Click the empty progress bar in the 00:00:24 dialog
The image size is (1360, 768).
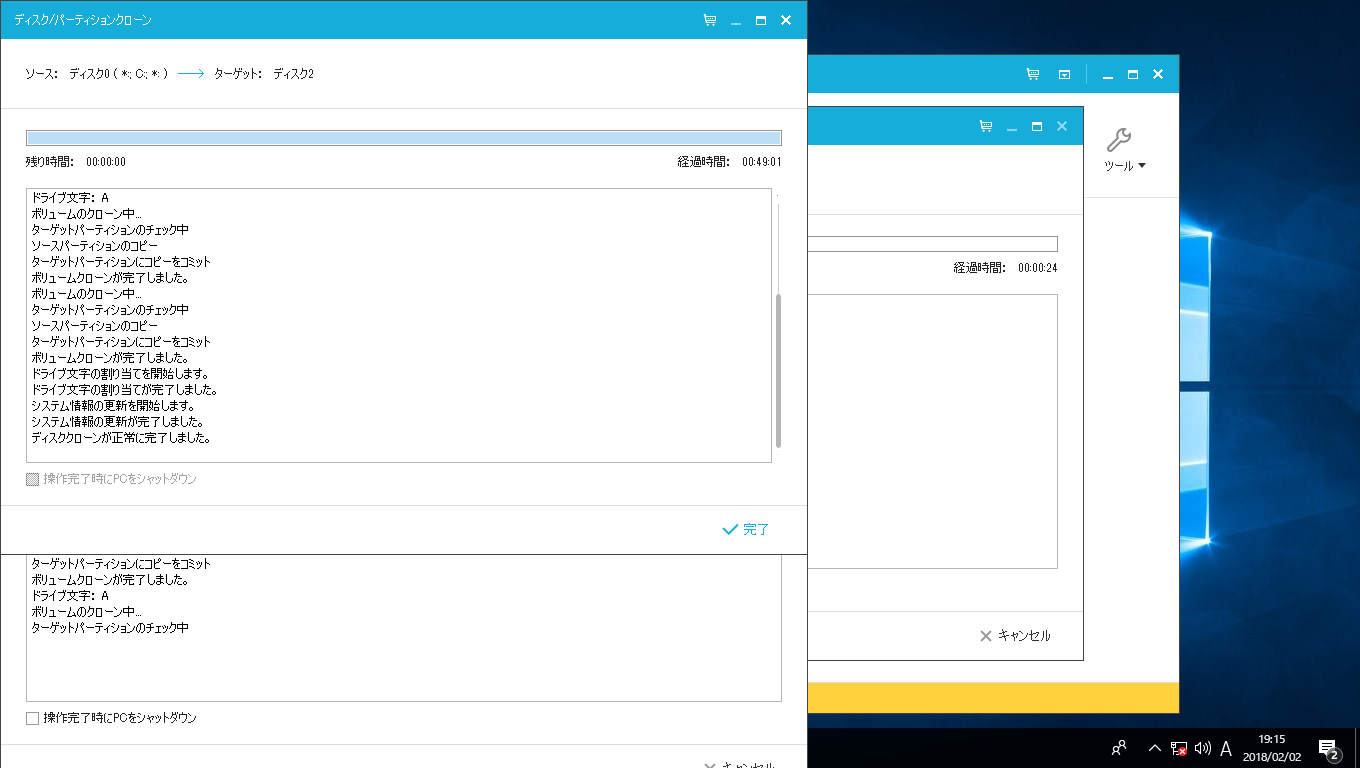pos(933,244)
